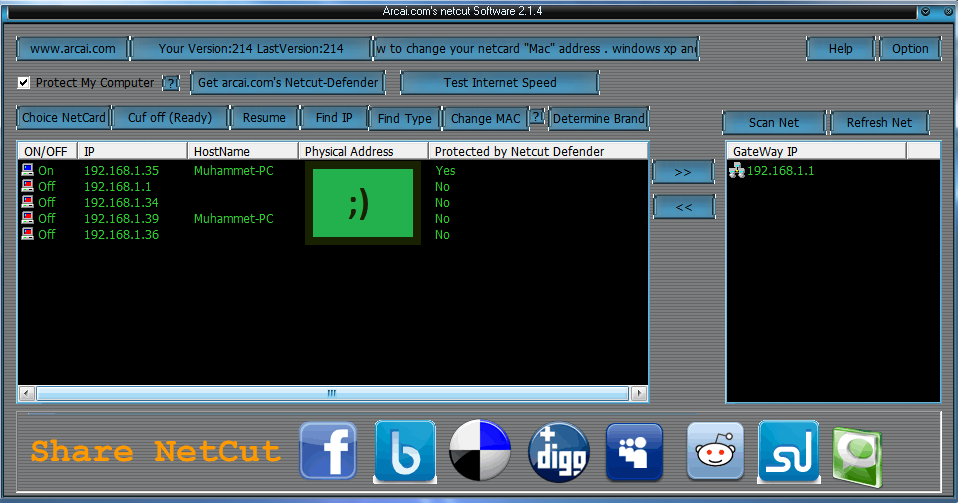Click the blue letter-b share icon
The height and width of the screenshot is (503, 958).
[x=404, y=452]
